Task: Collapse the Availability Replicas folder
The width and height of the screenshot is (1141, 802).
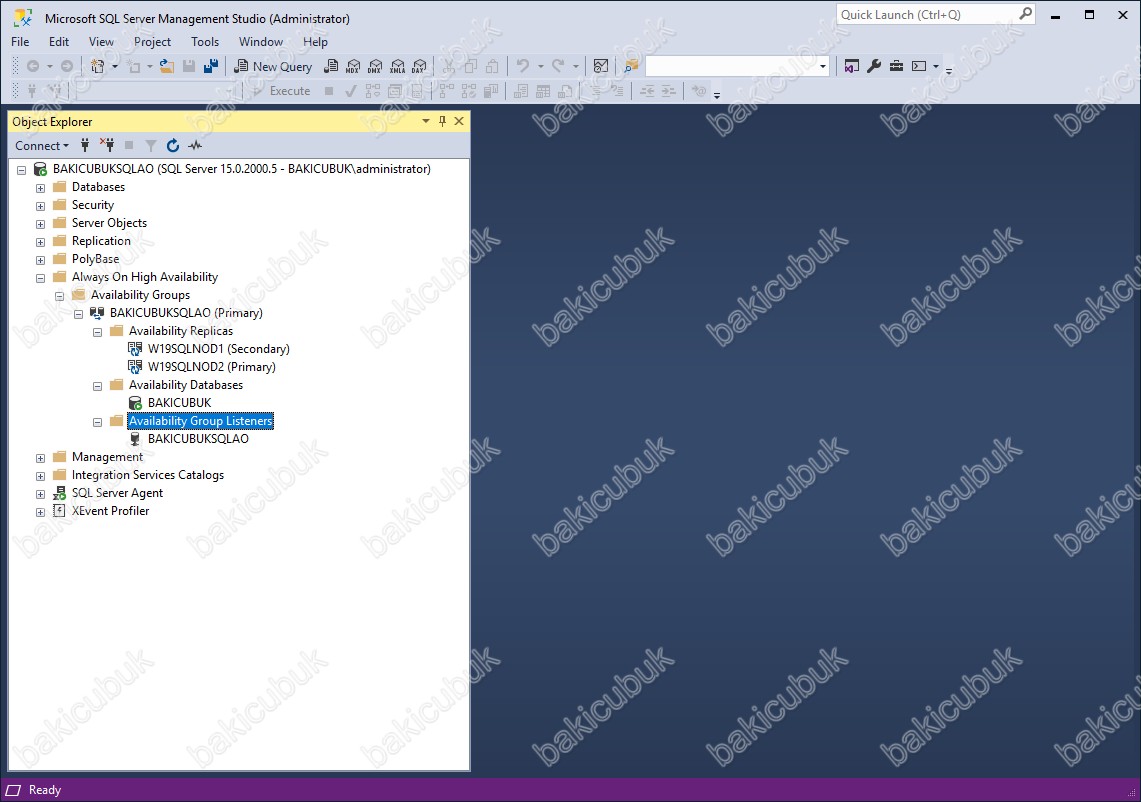Action: [x=97, y=332]
